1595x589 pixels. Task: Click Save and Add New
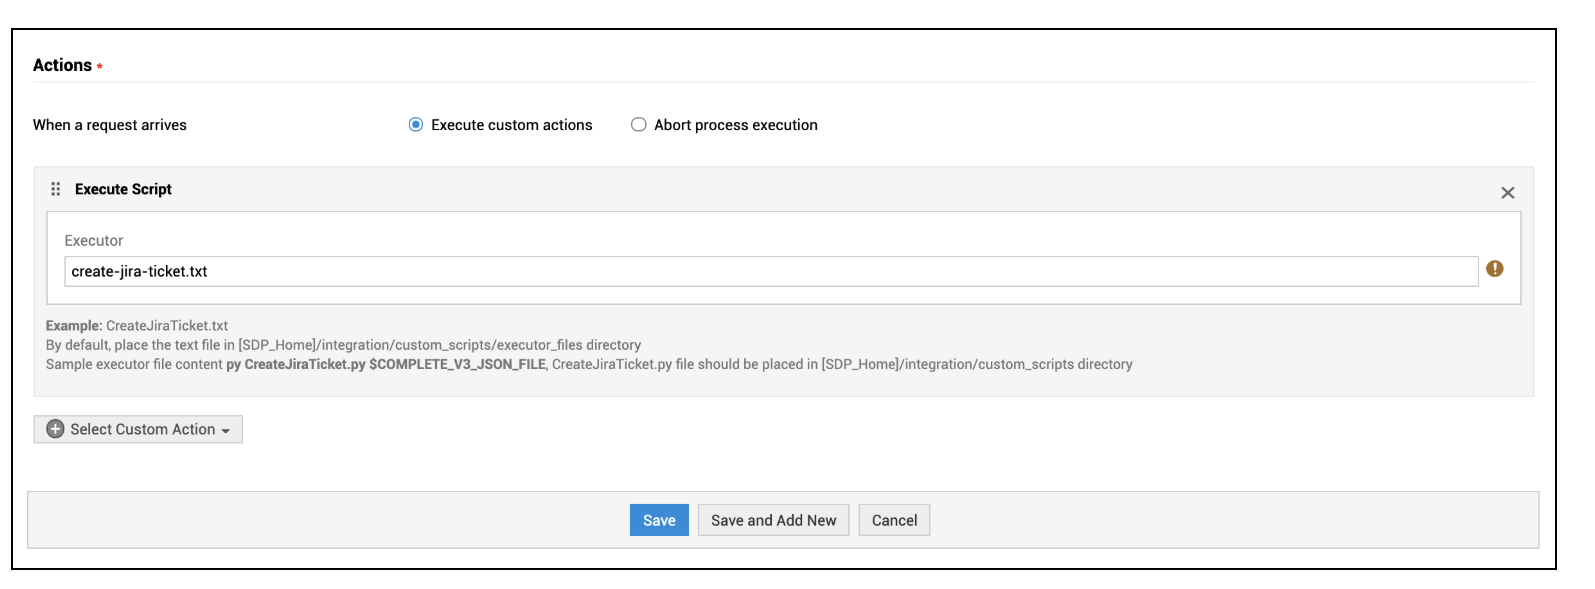click(773, 520)
